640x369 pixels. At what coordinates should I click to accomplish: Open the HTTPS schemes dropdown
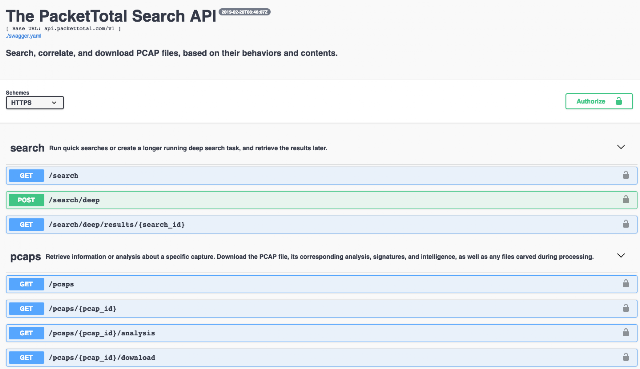(x=35, y=103)
